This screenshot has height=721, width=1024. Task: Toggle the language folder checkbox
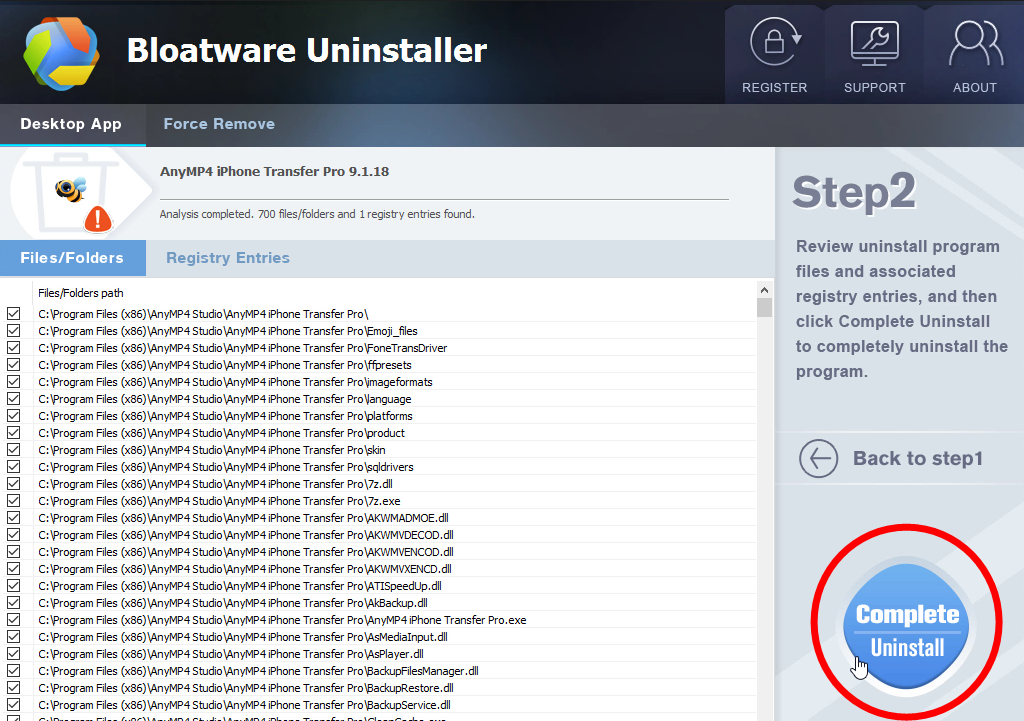coord(13,399)
